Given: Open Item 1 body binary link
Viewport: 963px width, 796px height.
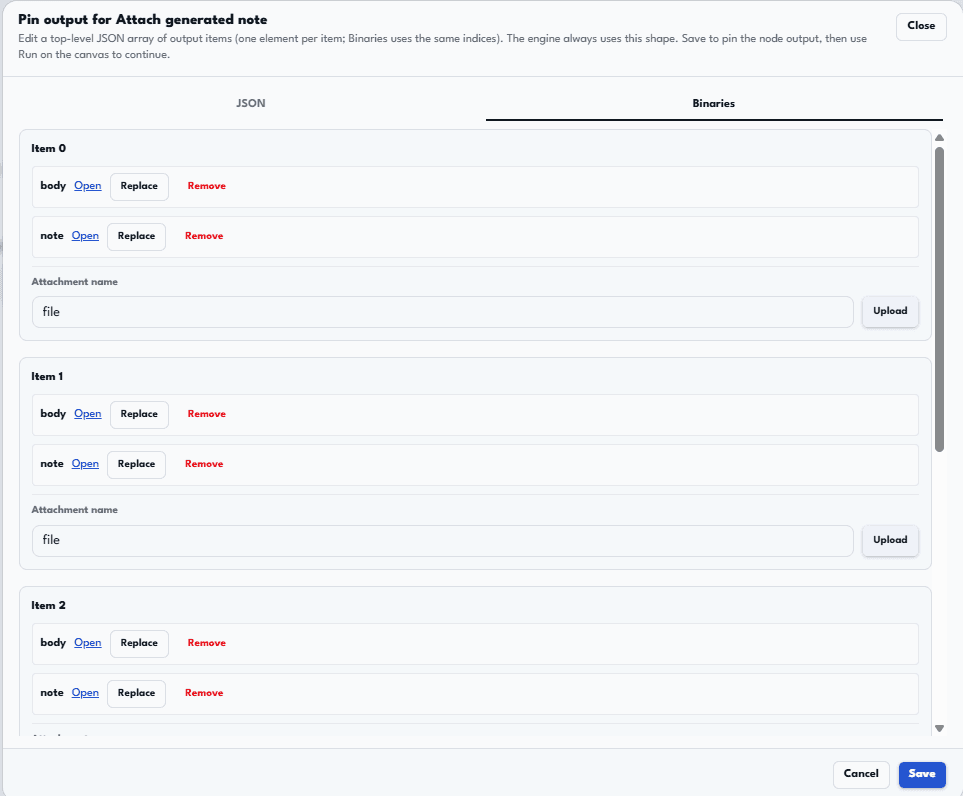Looking at the screenshot, I should (x=88, y=414).
